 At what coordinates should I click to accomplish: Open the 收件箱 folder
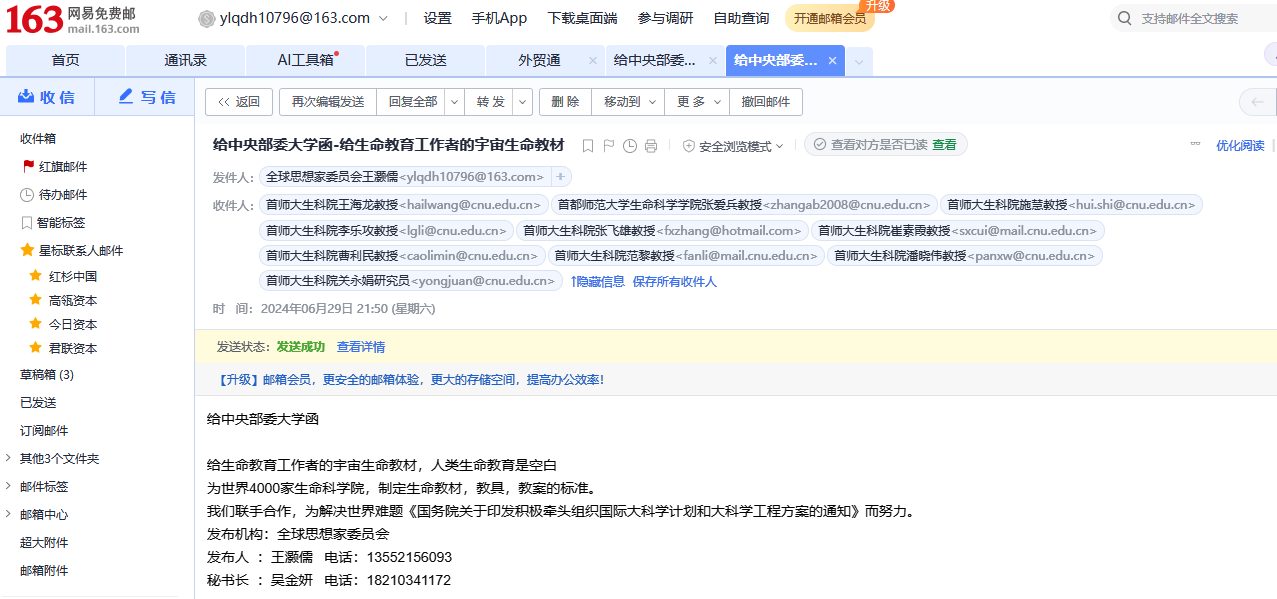point(38,139)
